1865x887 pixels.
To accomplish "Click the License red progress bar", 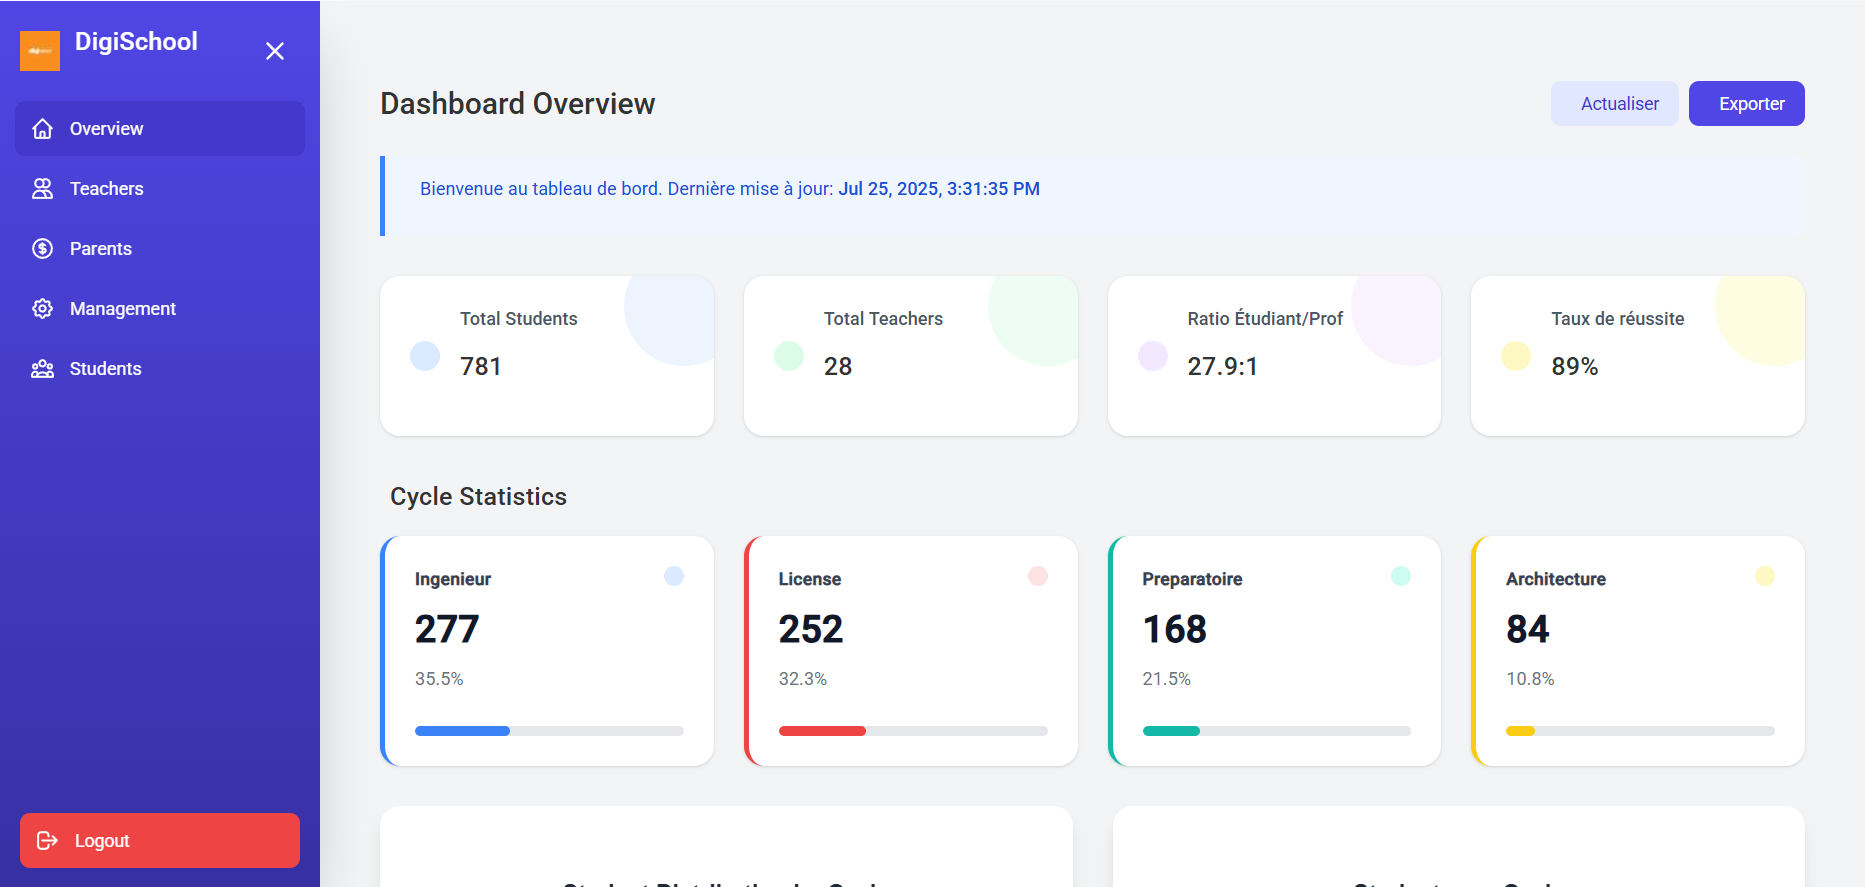I will (822, 731).
